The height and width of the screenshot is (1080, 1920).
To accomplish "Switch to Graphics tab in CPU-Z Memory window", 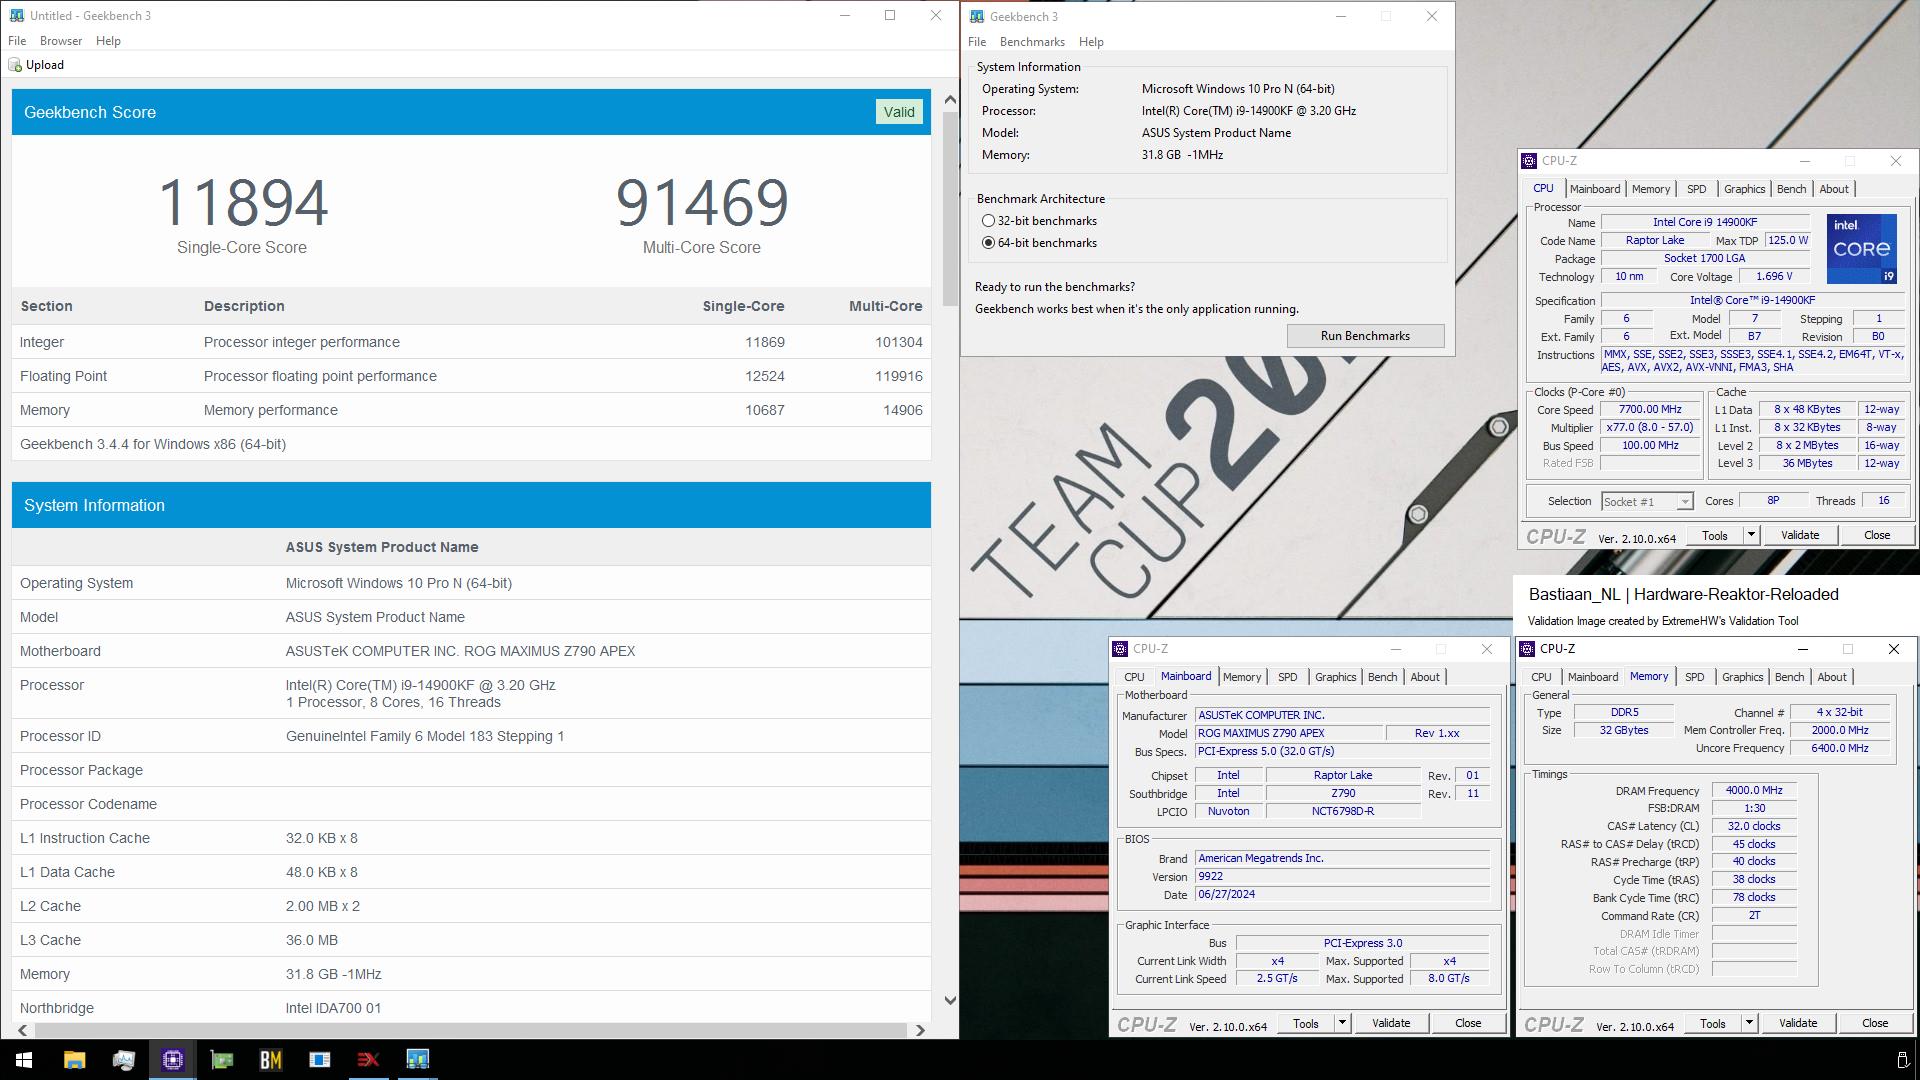I will pos(1742,677).
